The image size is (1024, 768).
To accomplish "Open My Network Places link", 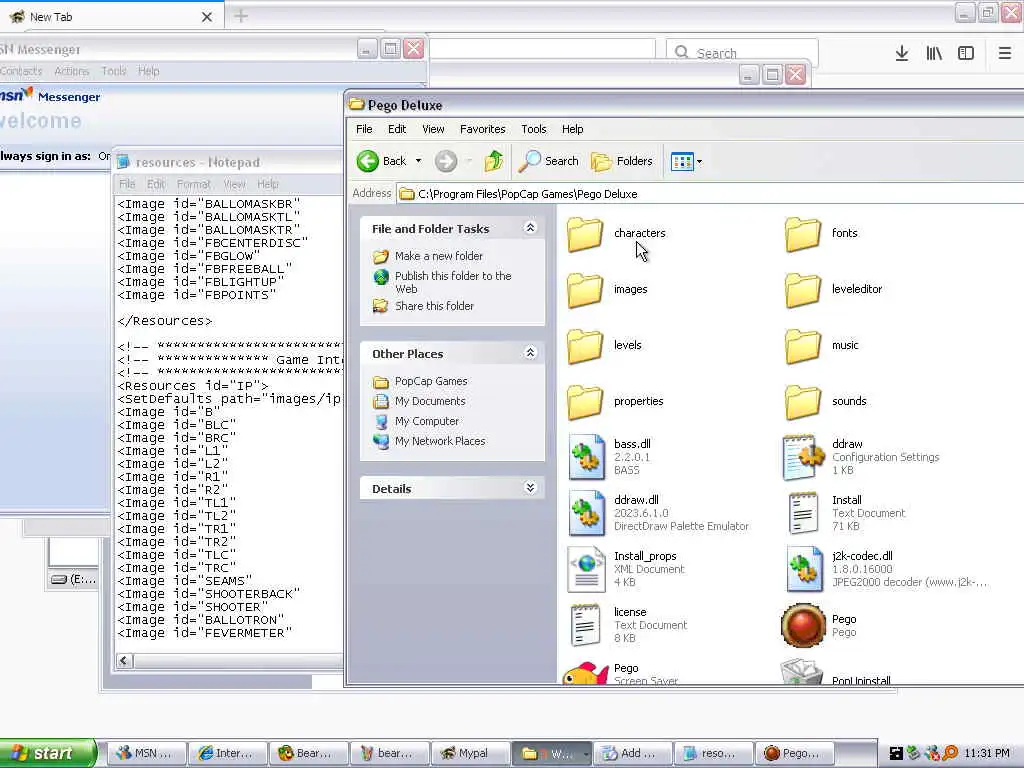I will [440, 441].
